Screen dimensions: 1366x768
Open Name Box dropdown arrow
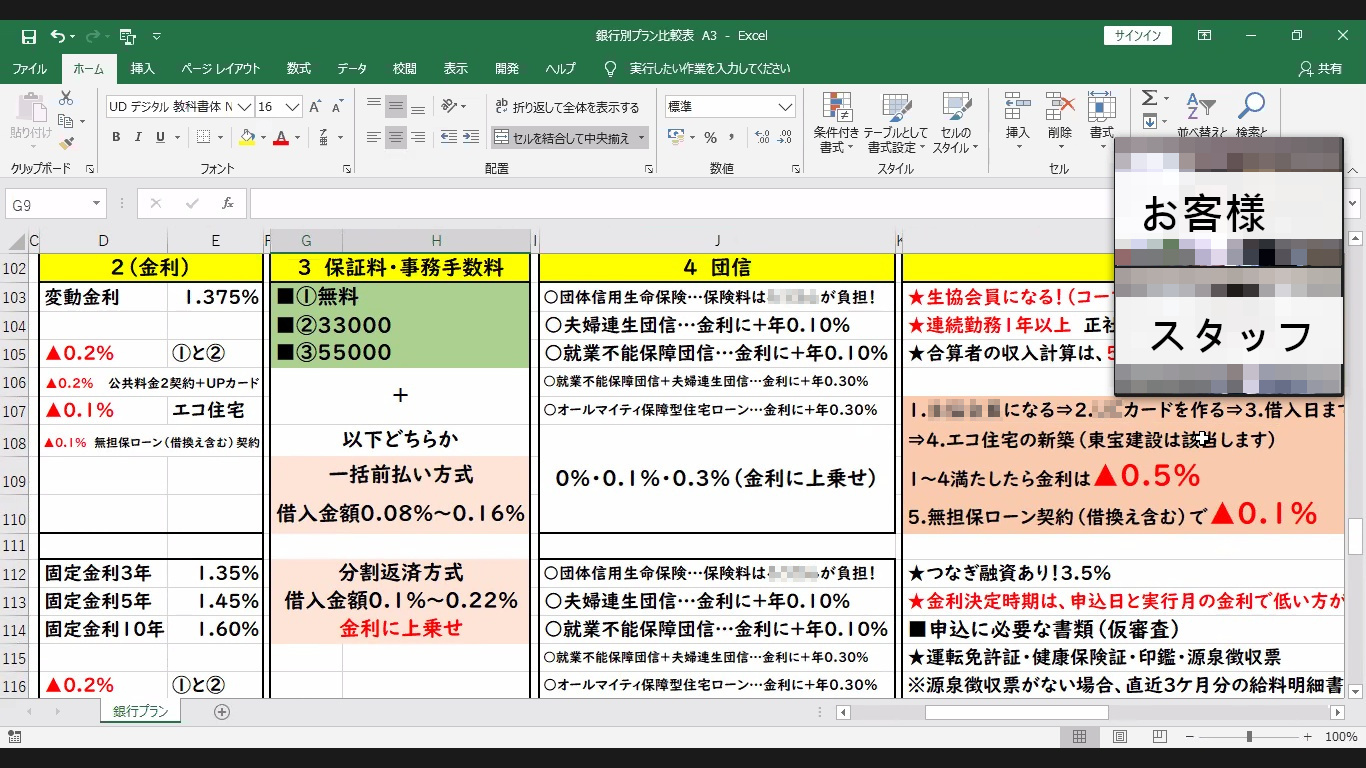(97, 204)
